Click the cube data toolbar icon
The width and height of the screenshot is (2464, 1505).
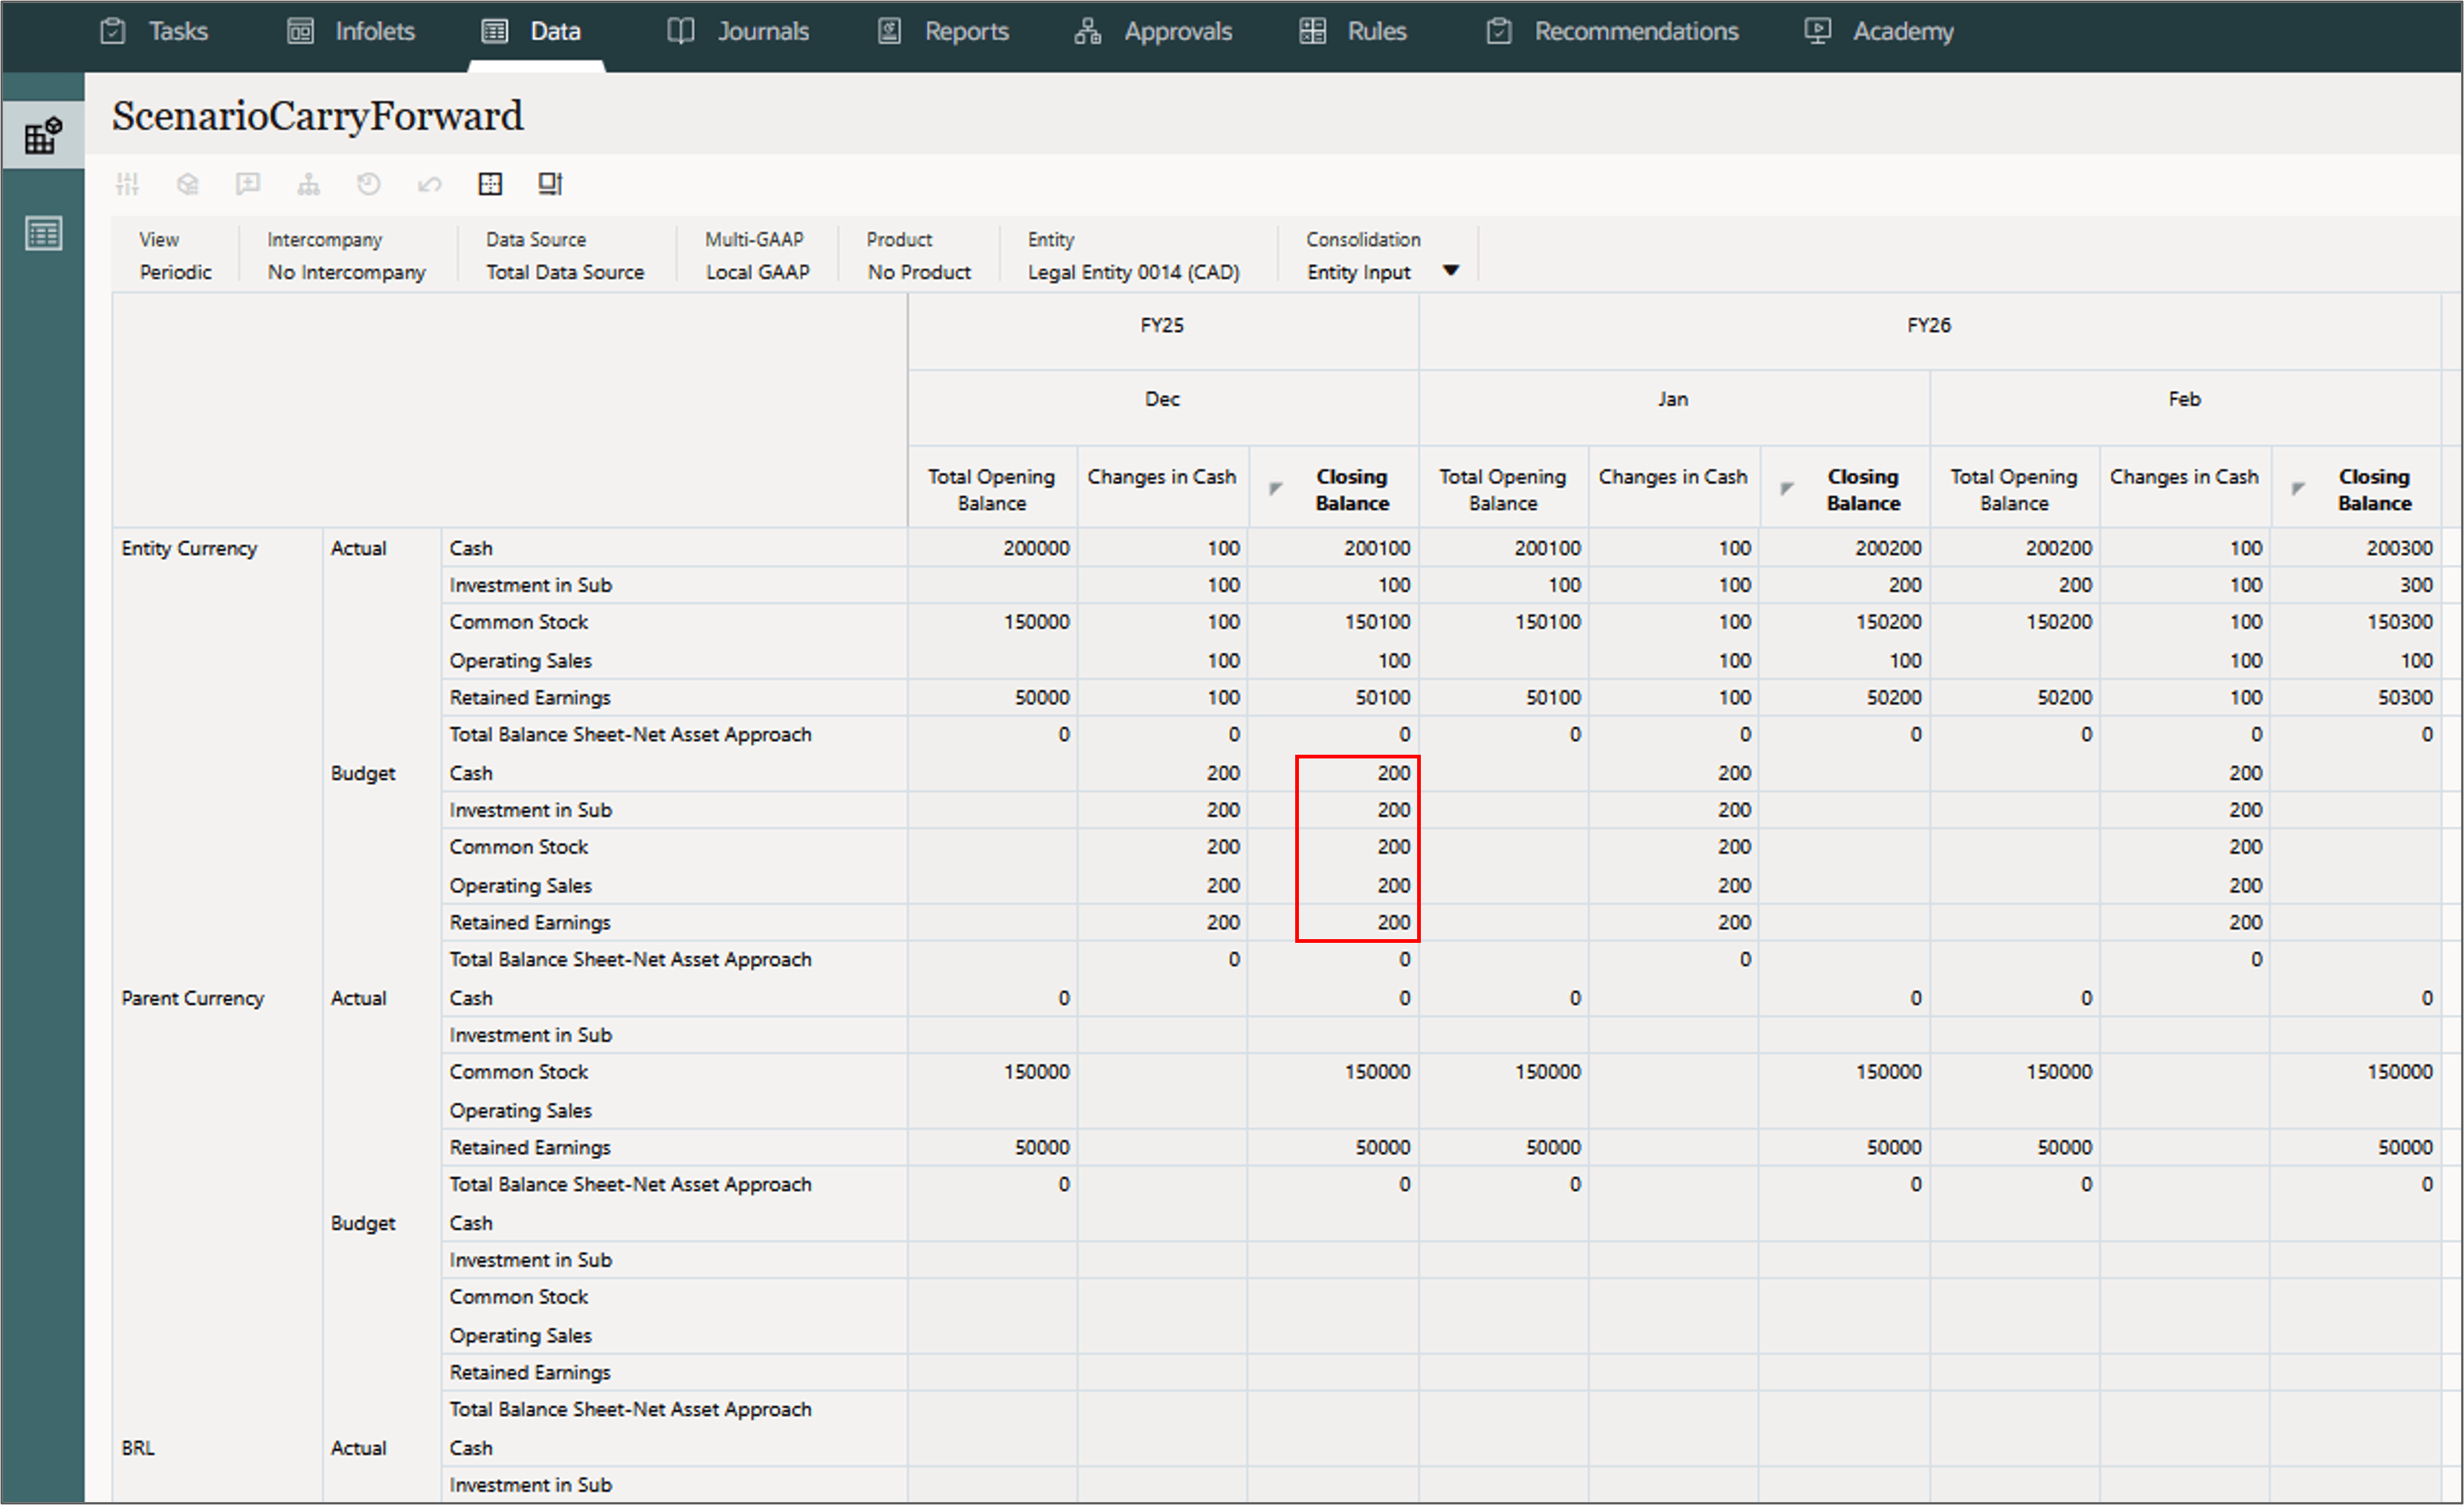[x=187, y=184]
